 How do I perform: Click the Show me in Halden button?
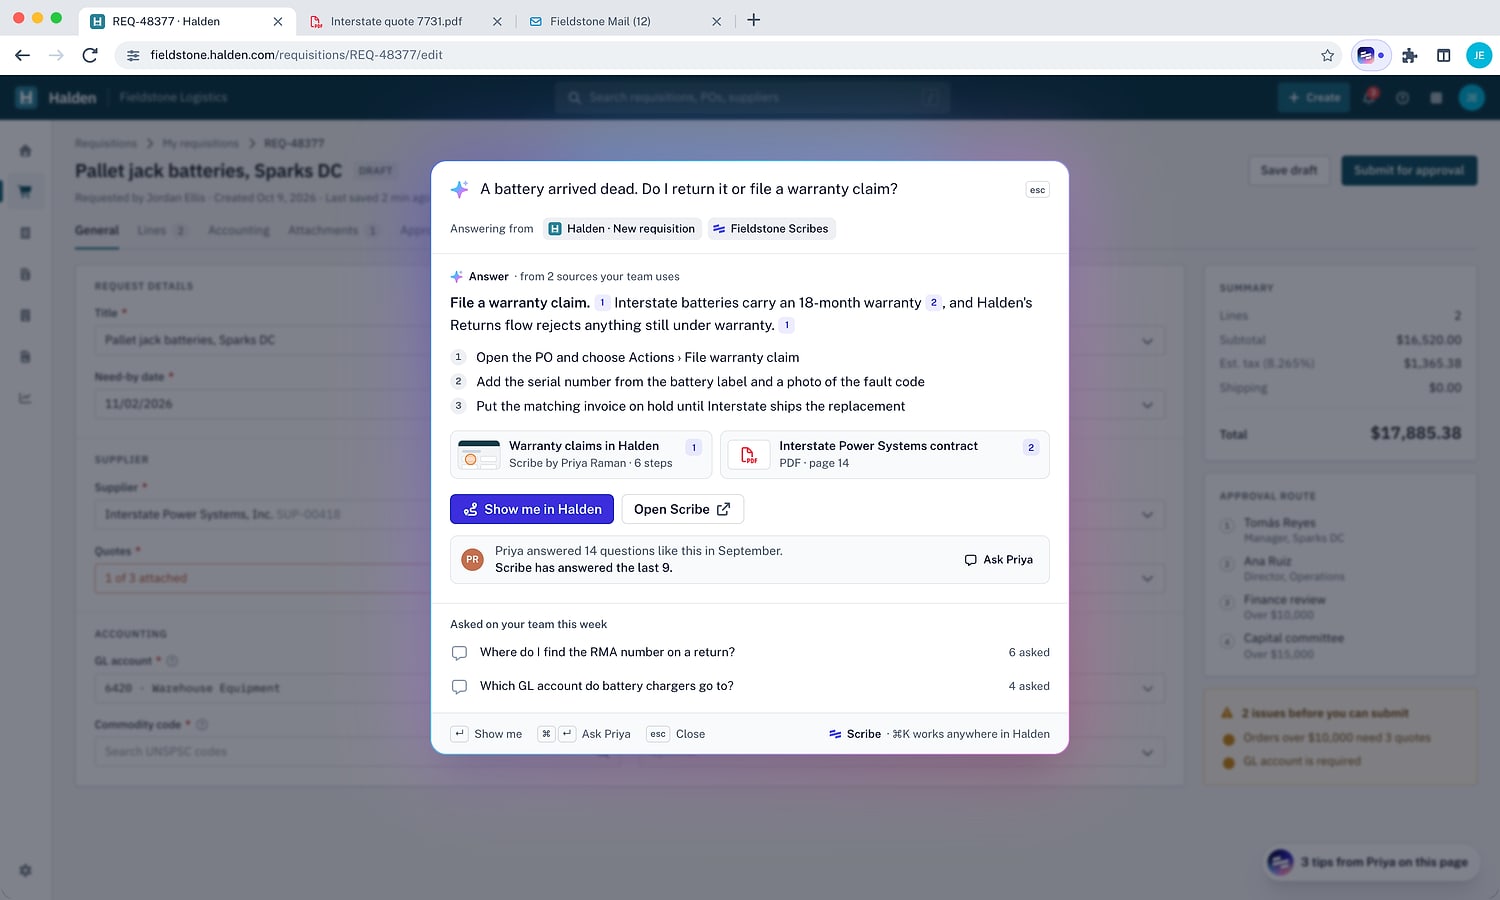532,509
